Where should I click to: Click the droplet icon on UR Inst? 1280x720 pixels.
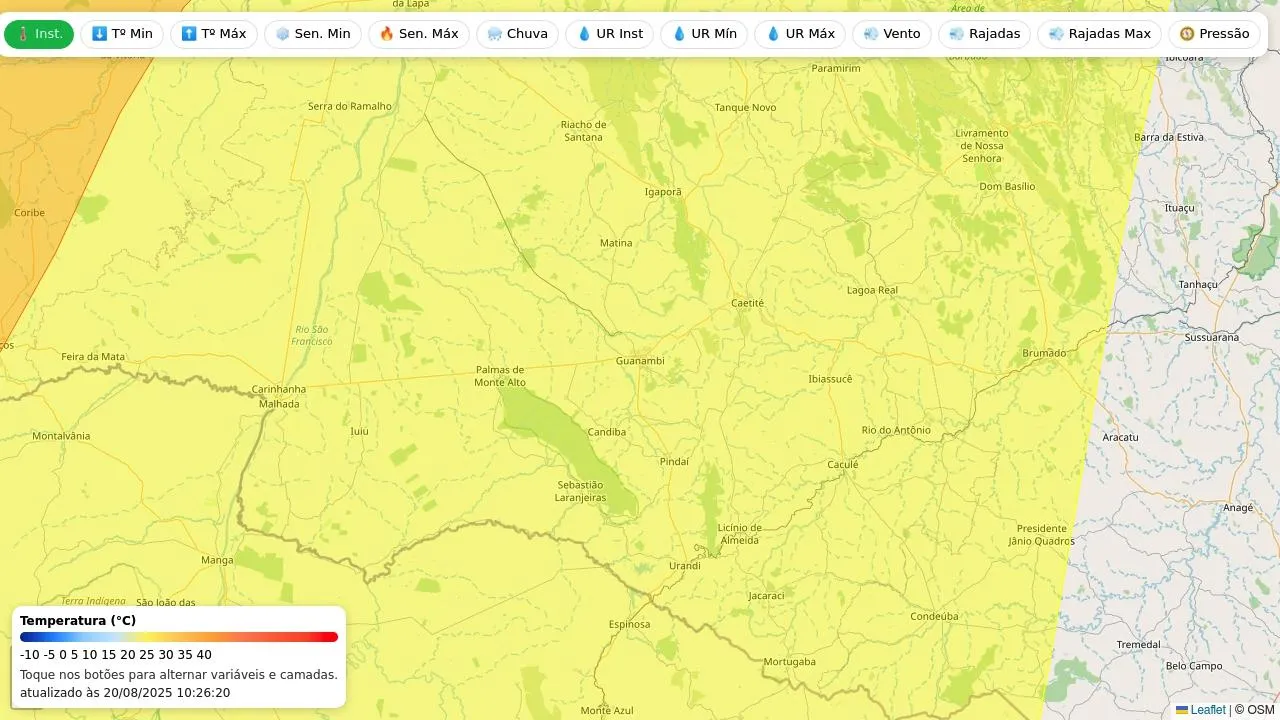point(585,34)
